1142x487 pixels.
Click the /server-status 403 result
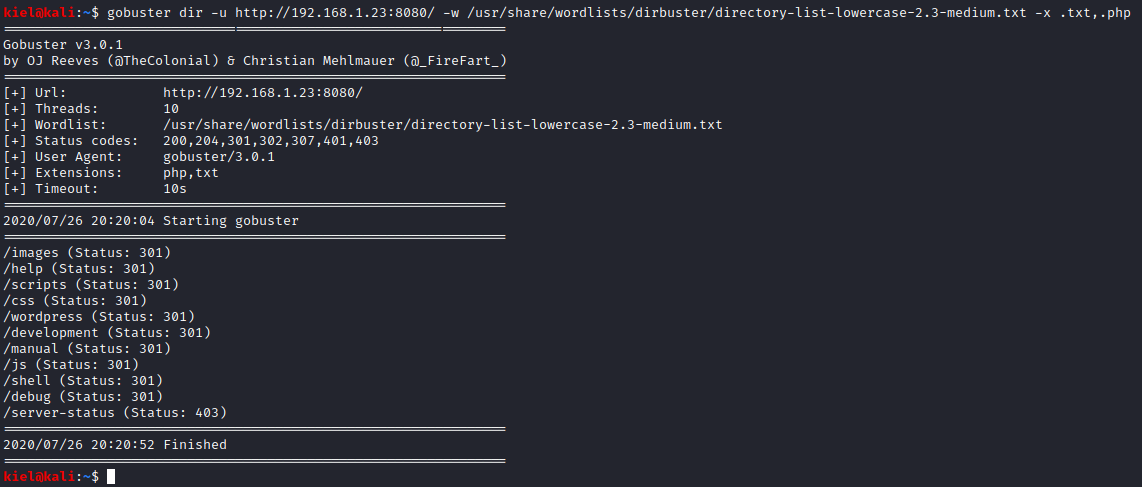pyautogui.click(x=115, y=413)
